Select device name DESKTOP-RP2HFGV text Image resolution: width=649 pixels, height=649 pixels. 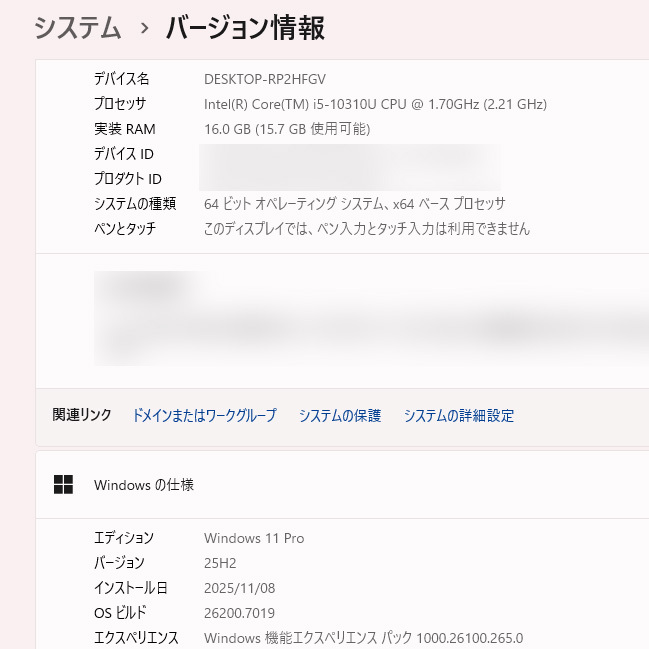(265, 79)
